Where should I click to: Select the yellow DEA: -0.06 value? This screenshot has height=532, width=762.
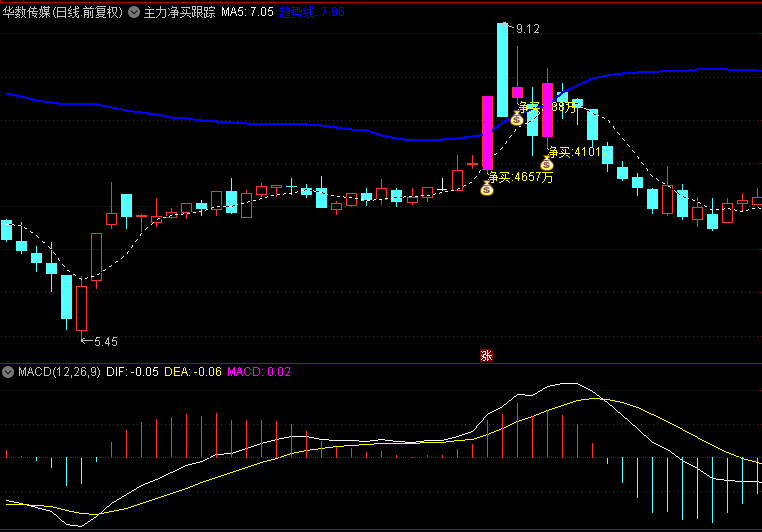tap(193, 372)
